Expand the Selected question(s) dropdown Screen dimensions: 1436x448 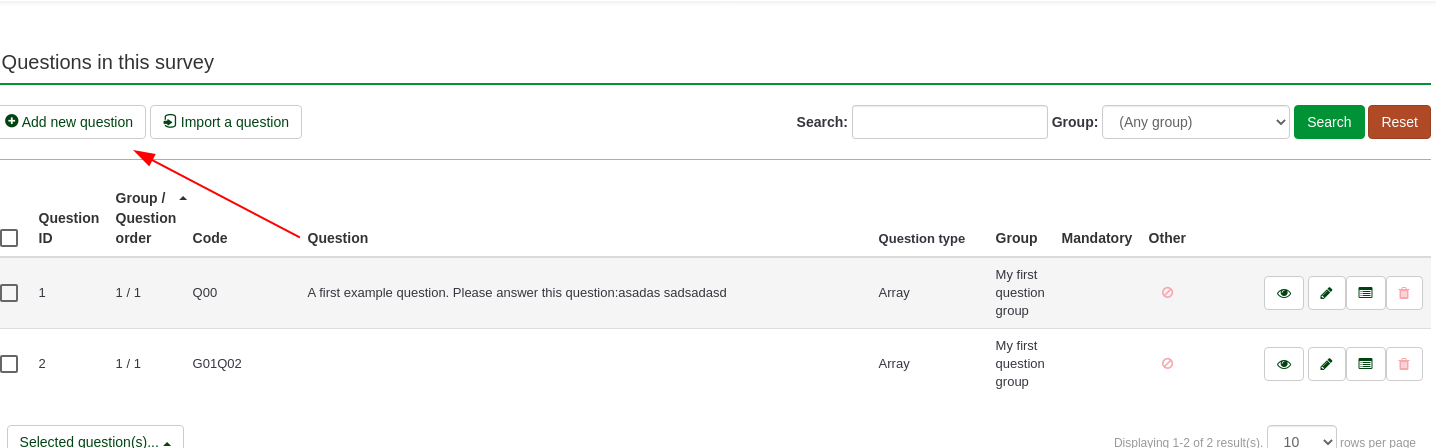95,441
